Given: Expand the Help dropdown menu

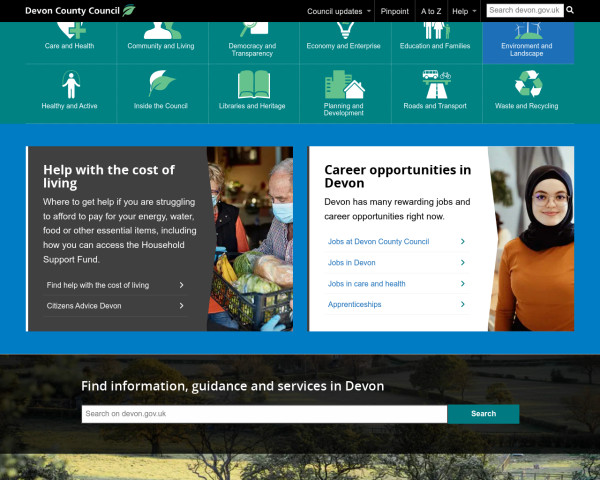Looking at the screenshot, I should pos(464,11).
